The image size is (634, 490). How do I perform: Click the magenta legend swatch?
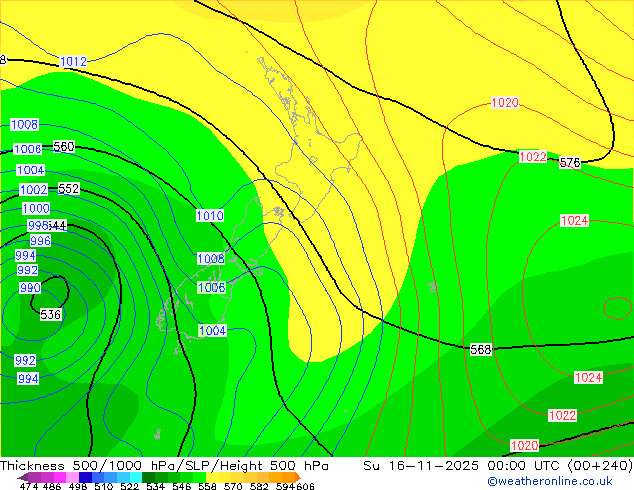60,477
